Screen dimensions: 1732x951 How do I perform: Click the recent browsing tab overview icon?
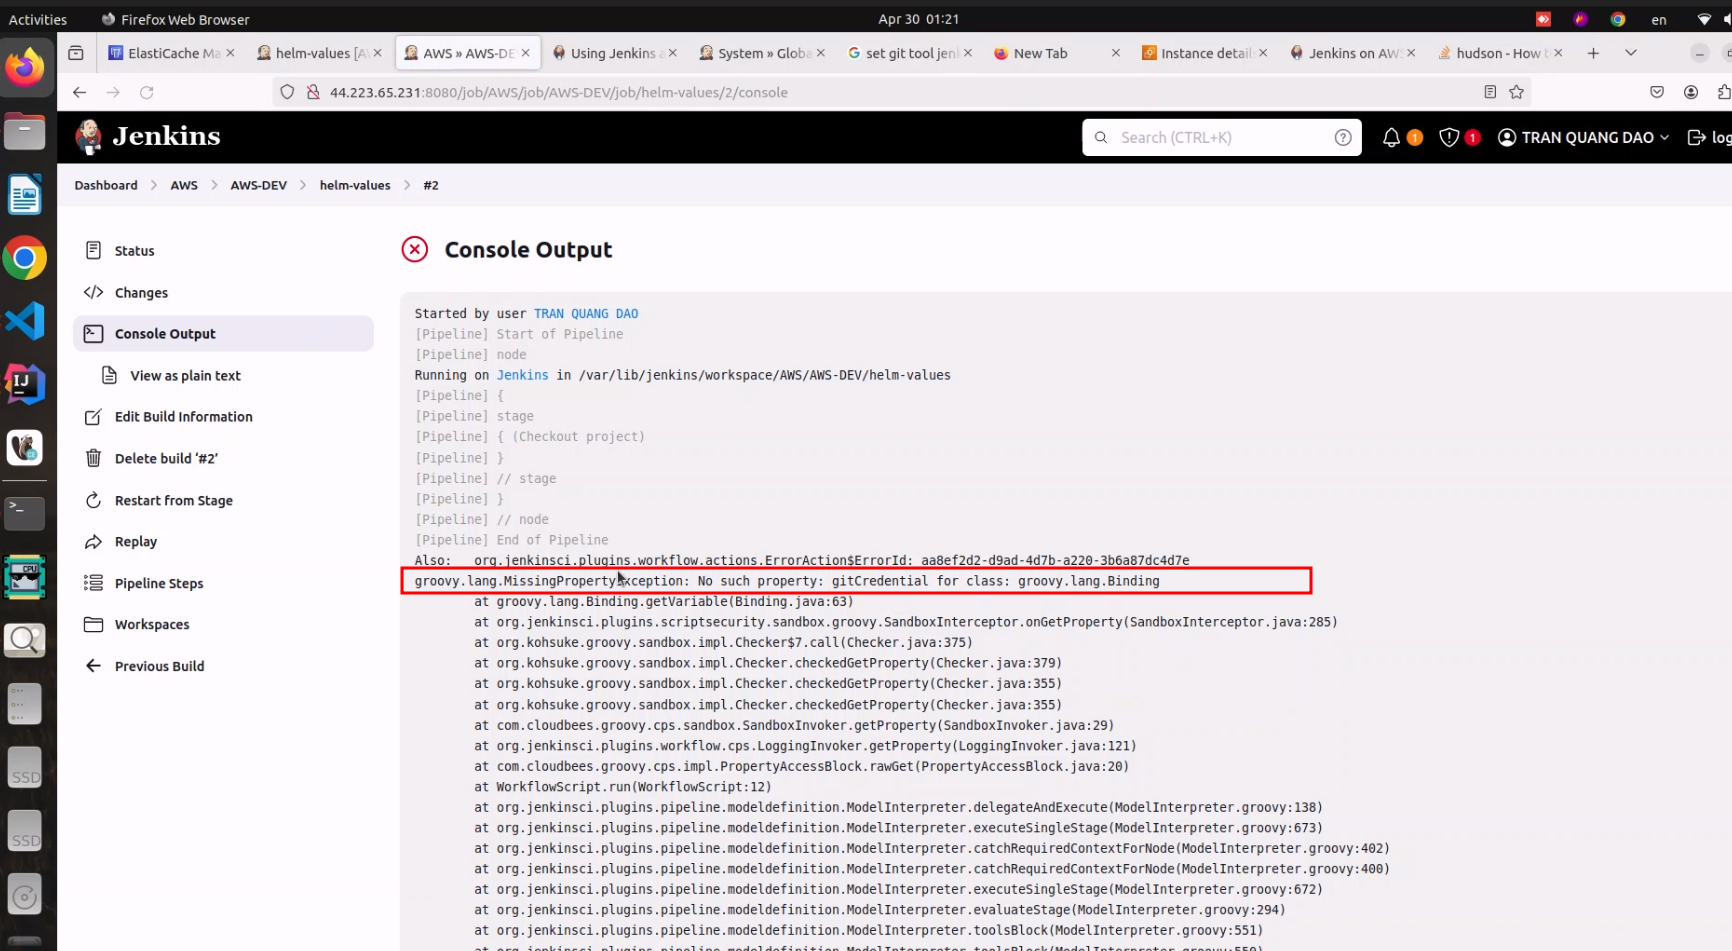coord(76,53)
